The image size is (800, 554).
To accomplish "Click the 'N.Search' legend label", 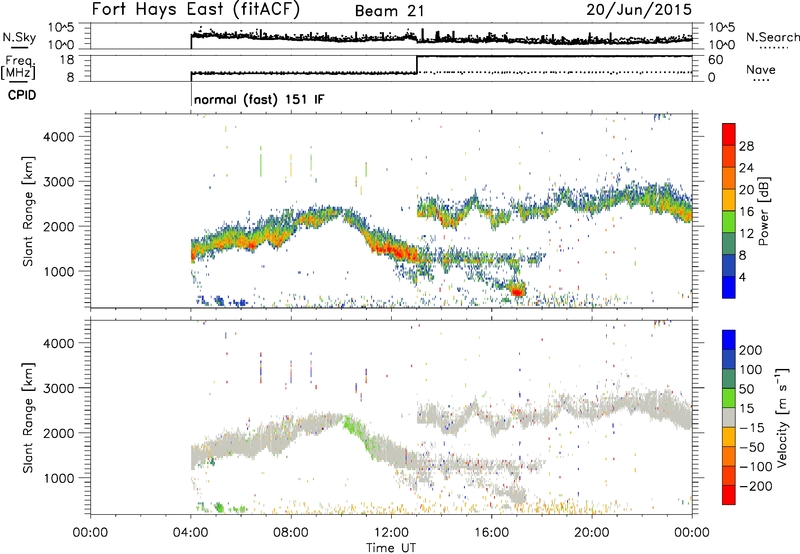I will click(772, 37).
